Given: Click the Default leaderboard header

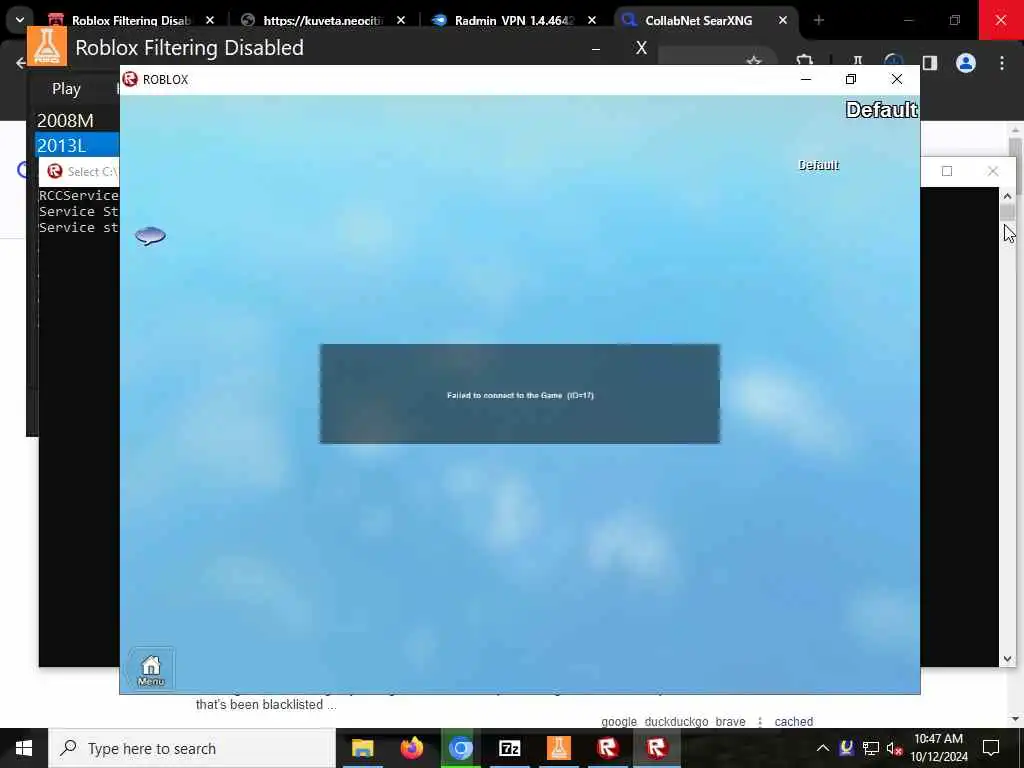Looking at the screenshot, I should click(882, 110).
